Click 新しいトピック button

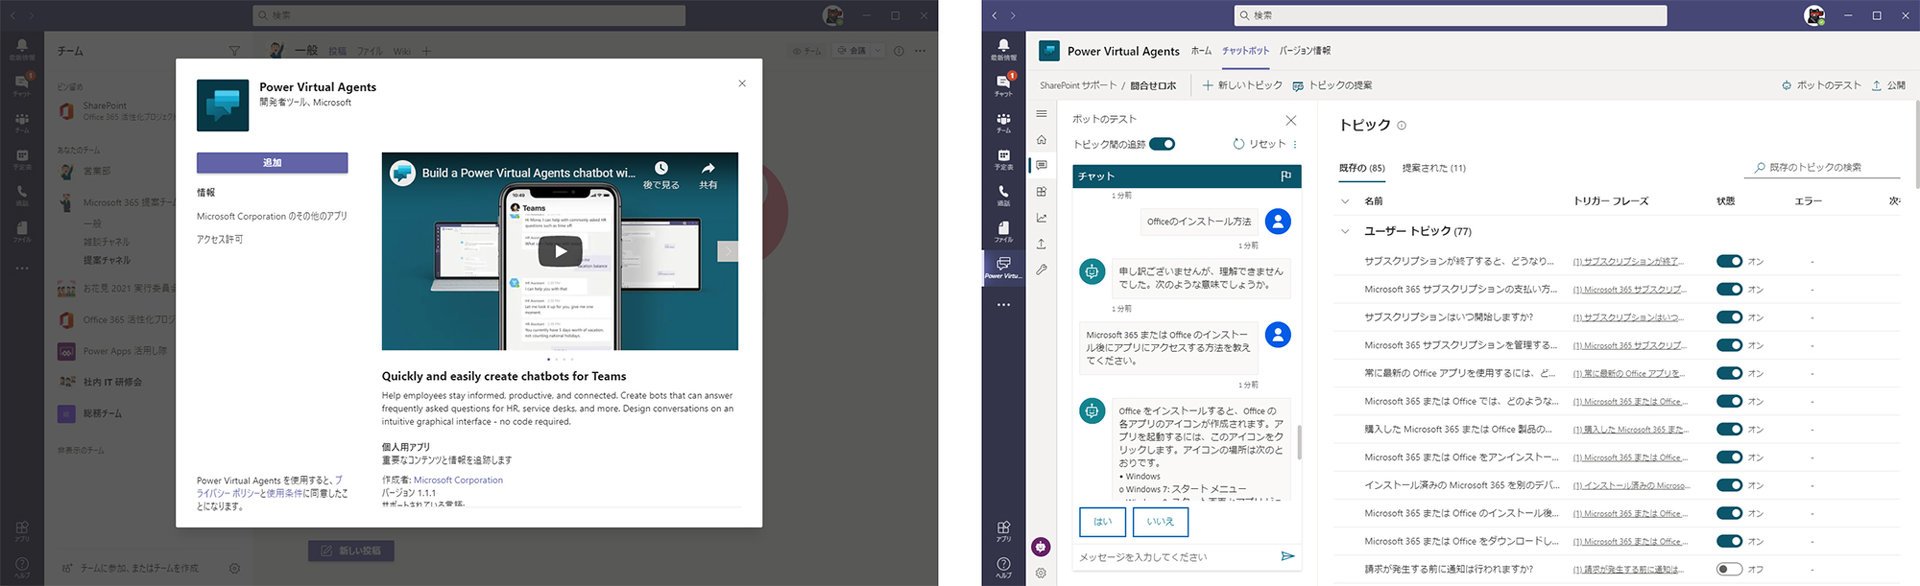(x=1242, y=85)
